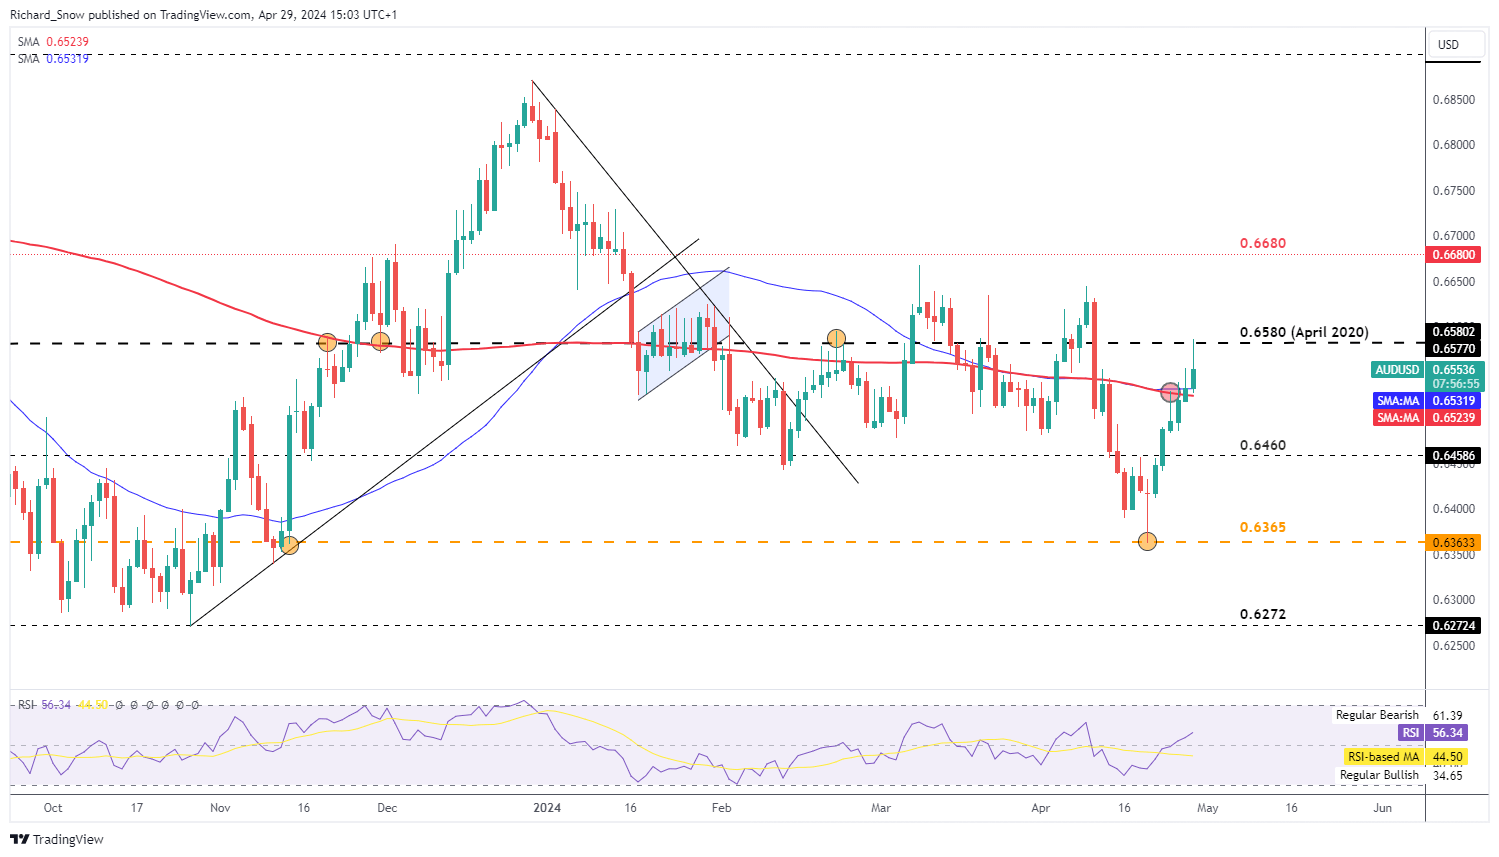The width and height of the screenshot is (1499, 857).
Task: Click the 0.64586 price axis tag
Action: click(1454, 456)
